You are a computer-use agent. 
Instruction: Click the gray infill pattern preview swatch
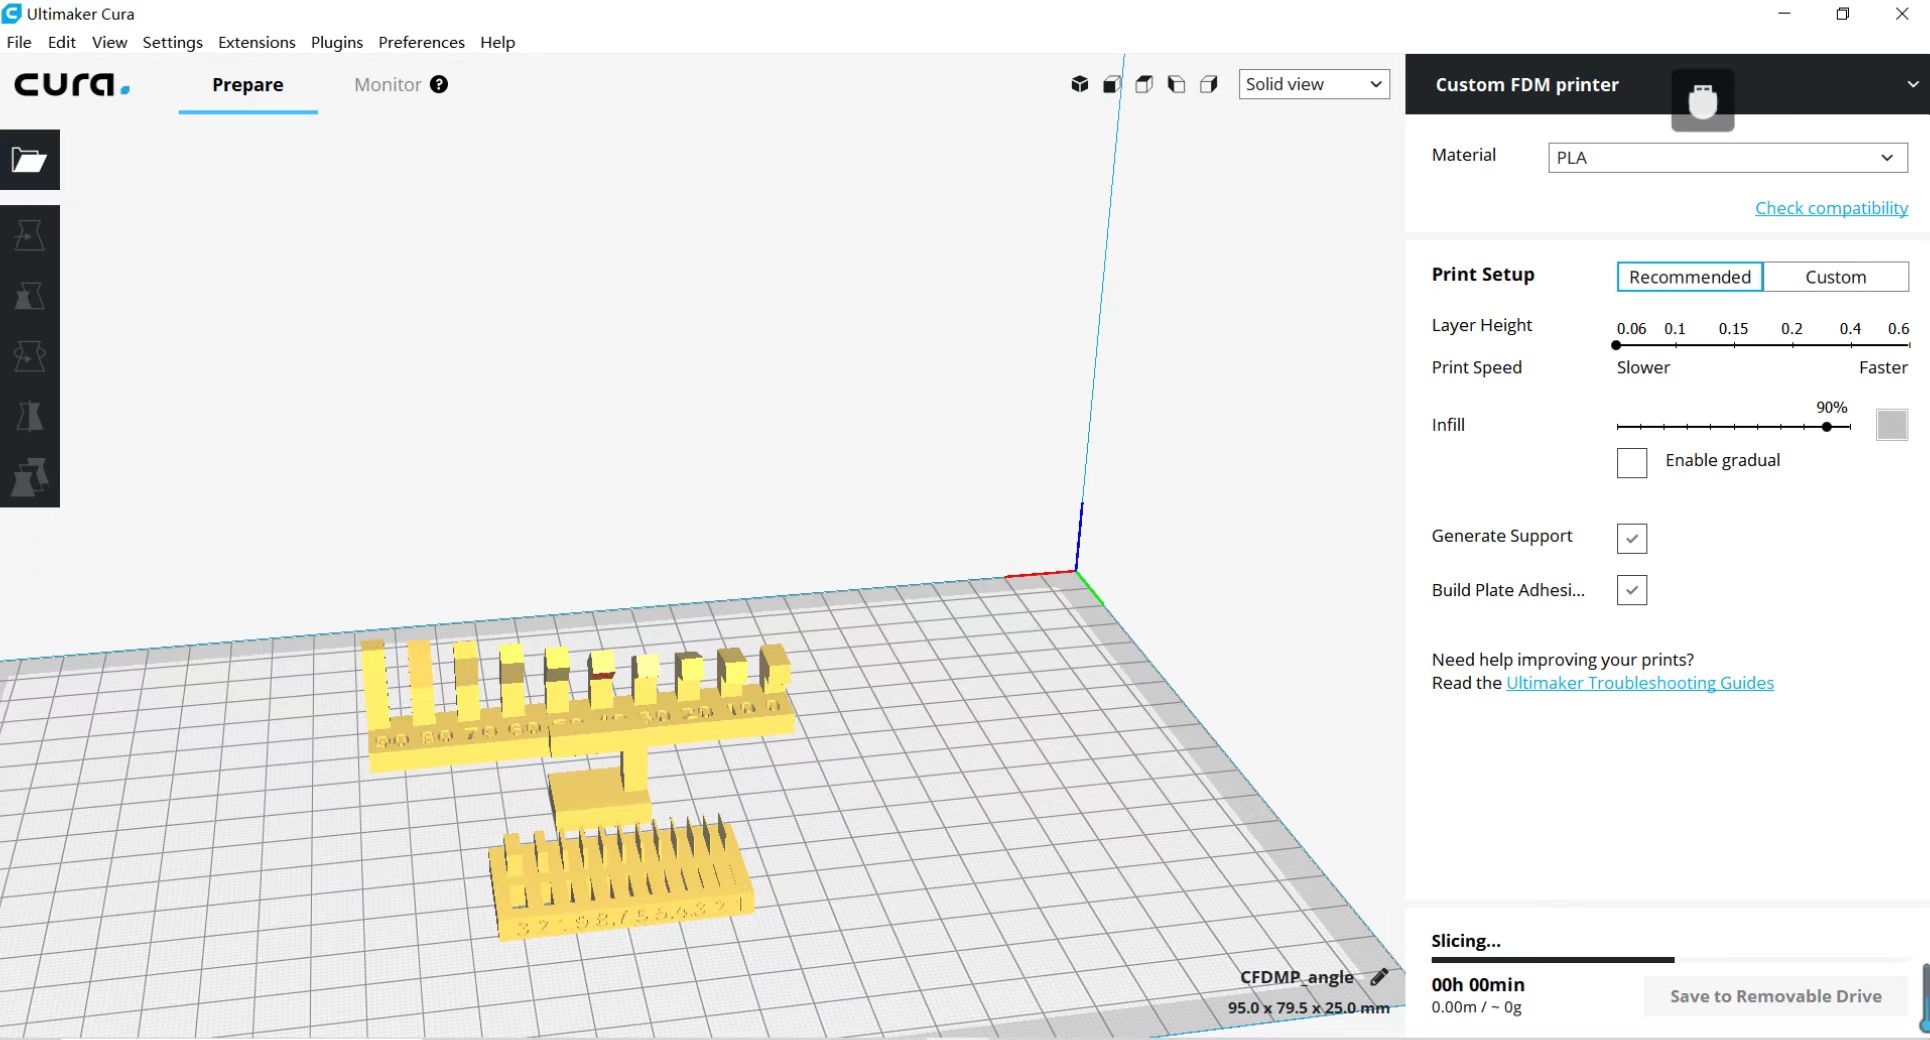1891,425
